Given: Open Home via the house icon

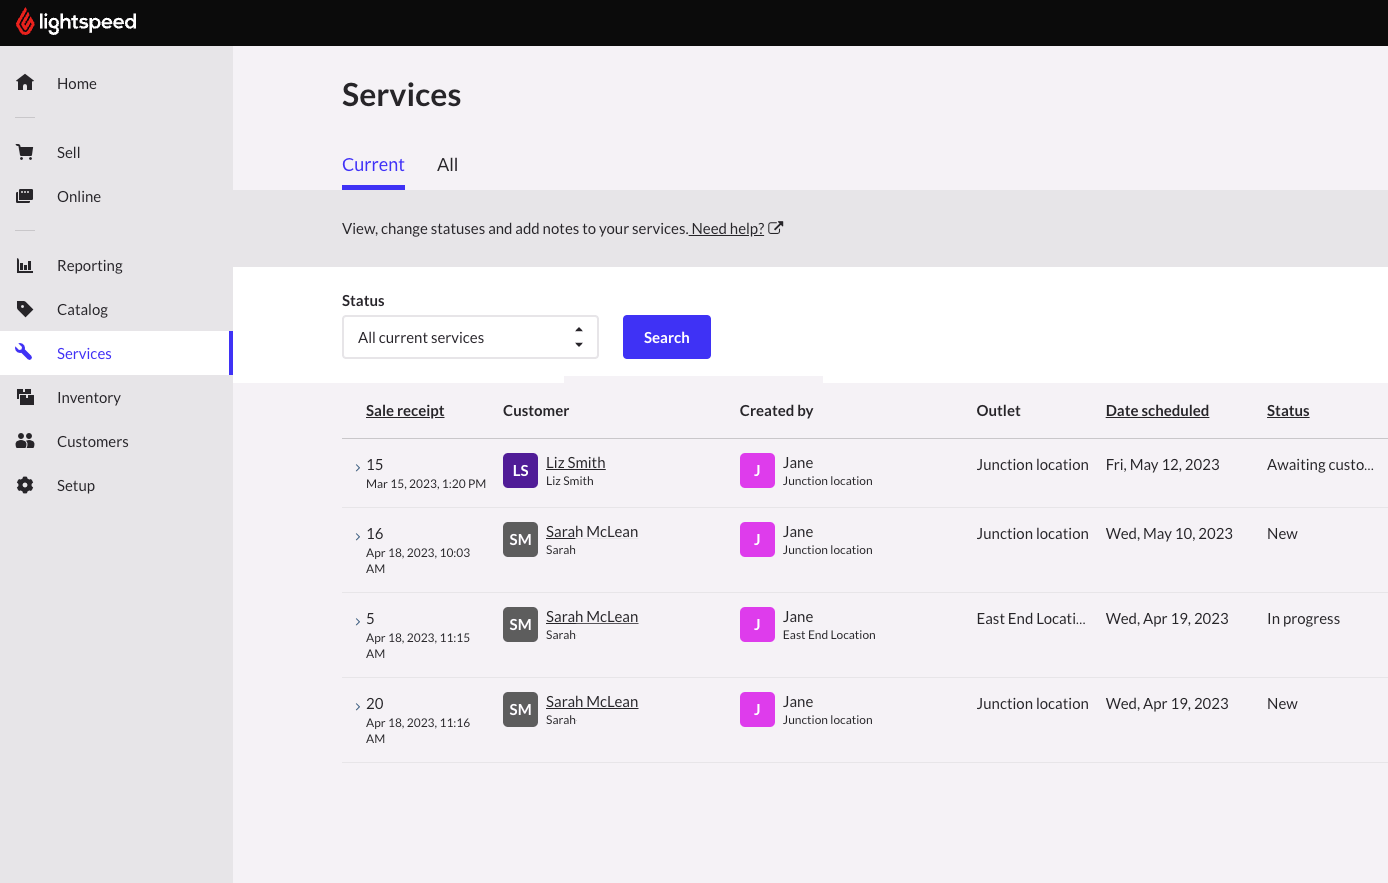Looking at the screenshot, I should (25, 83).
